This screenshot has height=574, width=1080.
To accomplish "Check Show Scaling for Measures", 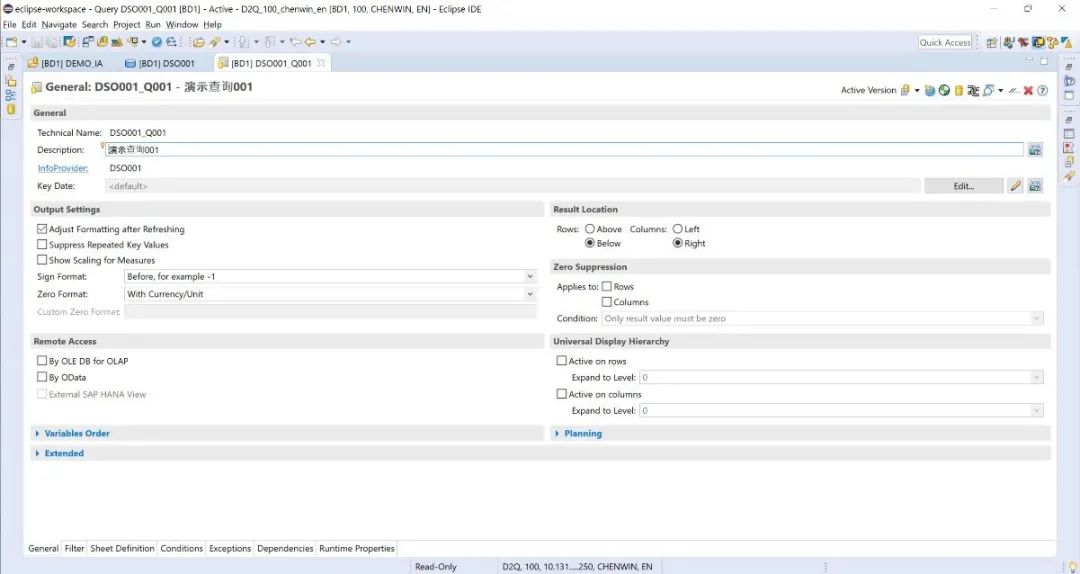I will pos(42,260).
